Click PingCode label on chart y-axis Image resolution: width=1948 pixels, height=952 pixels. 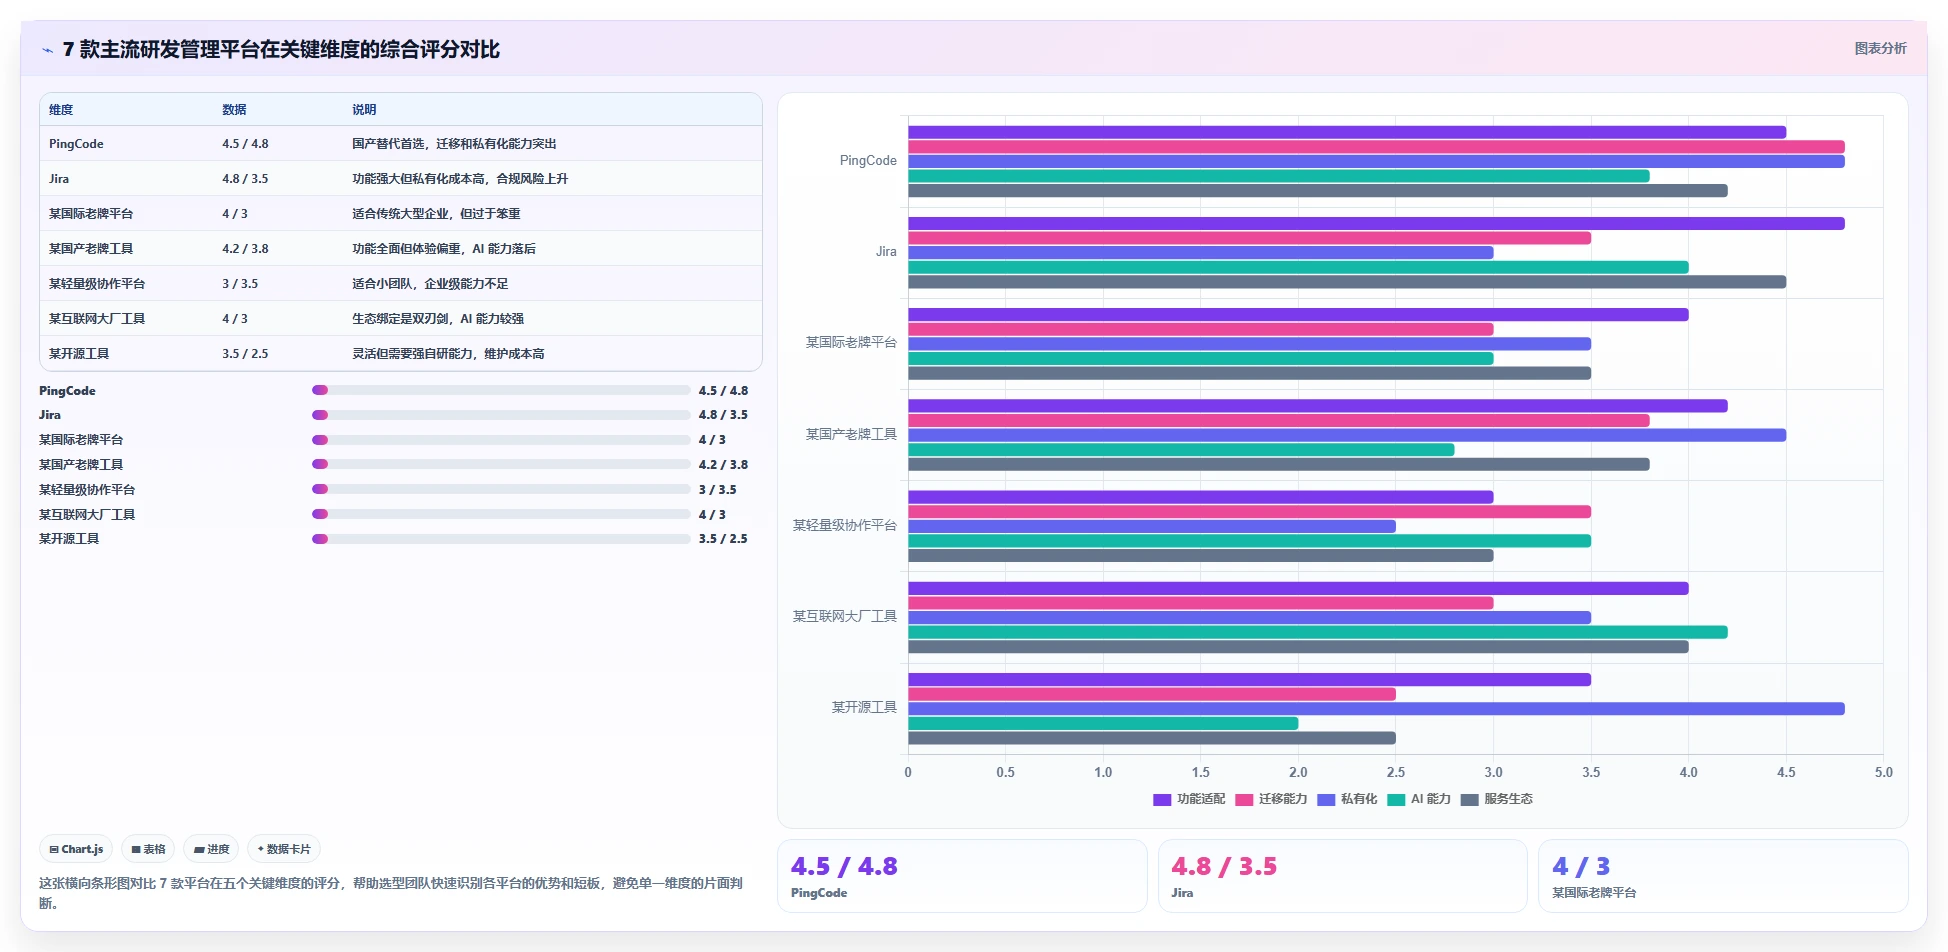pyautogui.click(x=868, y=161)
